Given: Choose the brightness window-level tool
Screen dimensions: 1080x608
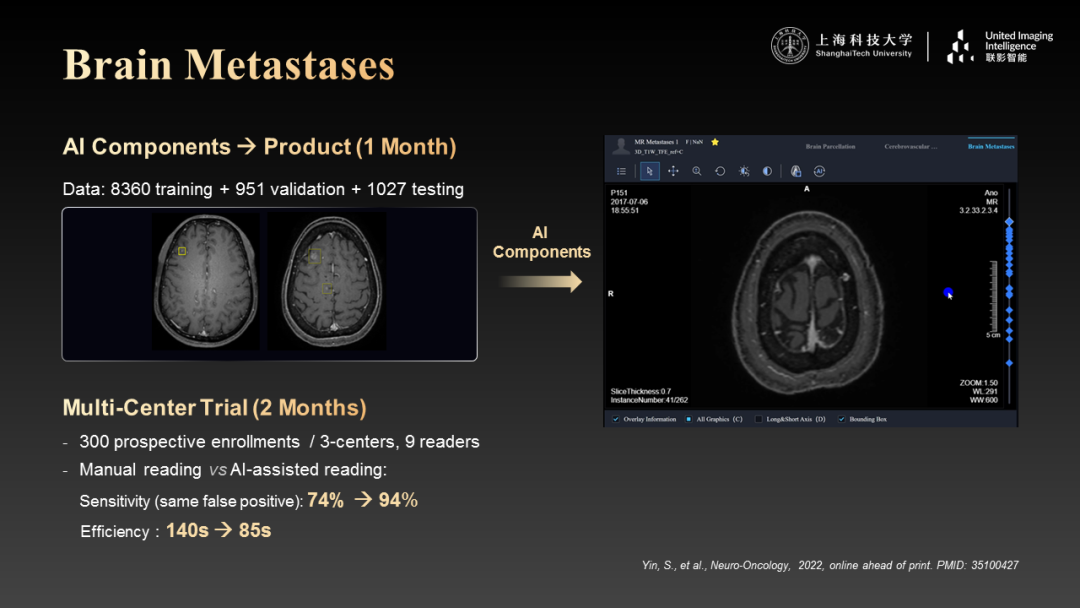Looking at the screenshot, I should click(x=744, y=171).
